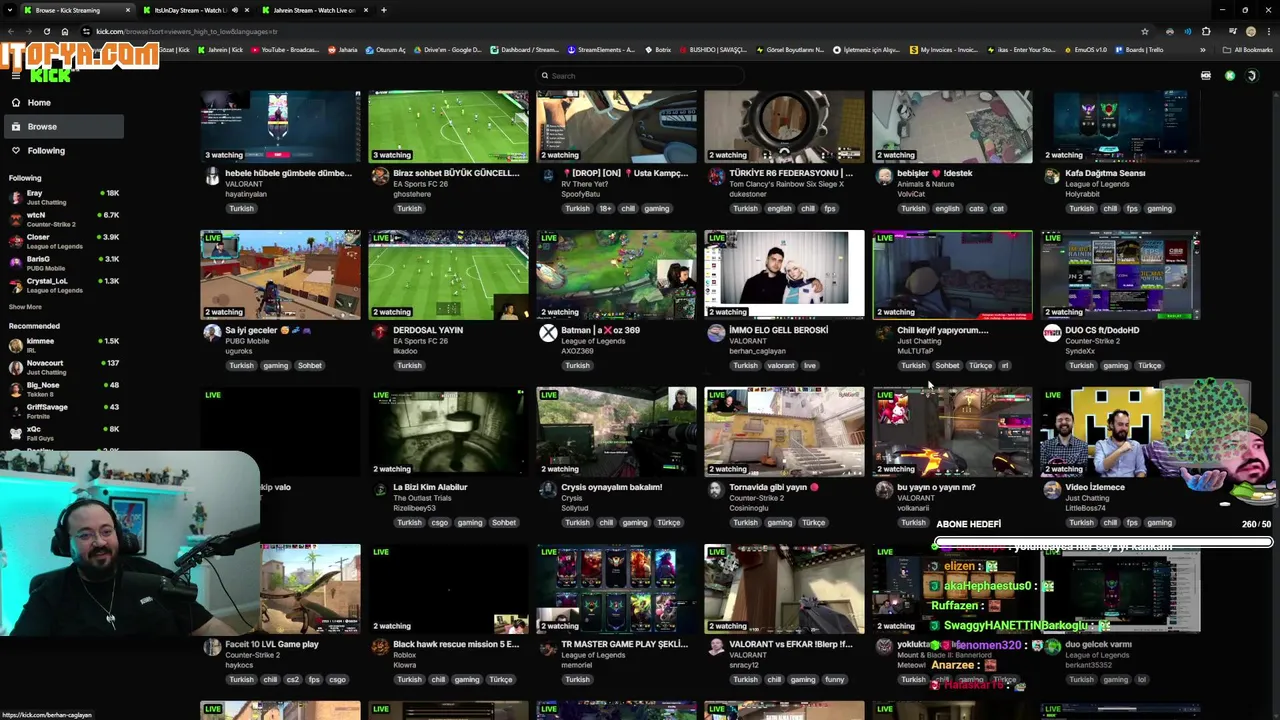Click the browser back arrow

click(x=10, y=31)
